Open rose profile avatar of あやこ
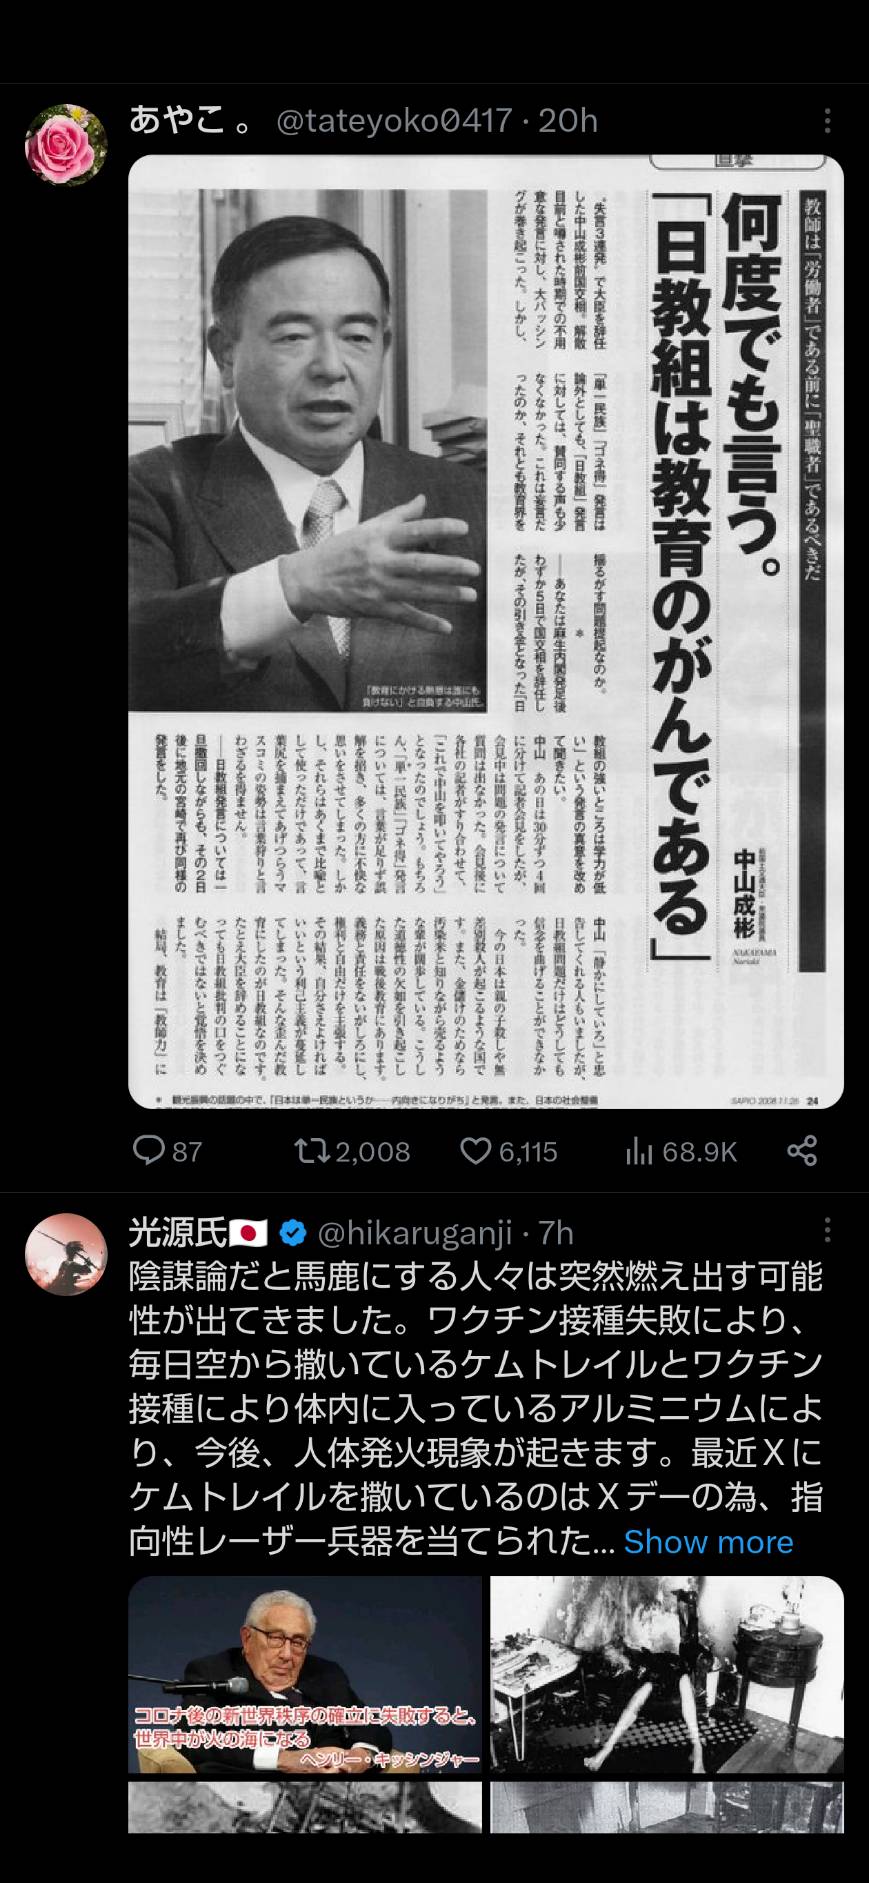Image resolution: width=869 pixels, height=1883 pixels. pos(66,144)
